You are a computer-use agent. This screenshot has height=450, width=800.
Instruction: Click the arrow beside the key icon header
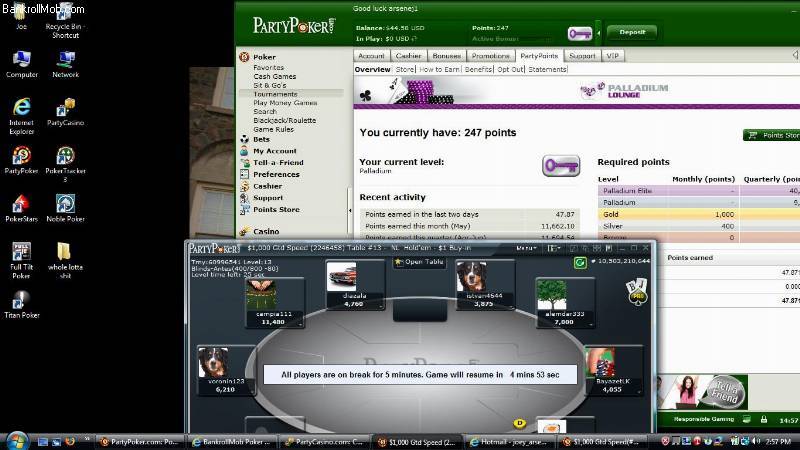click(598, 34)
